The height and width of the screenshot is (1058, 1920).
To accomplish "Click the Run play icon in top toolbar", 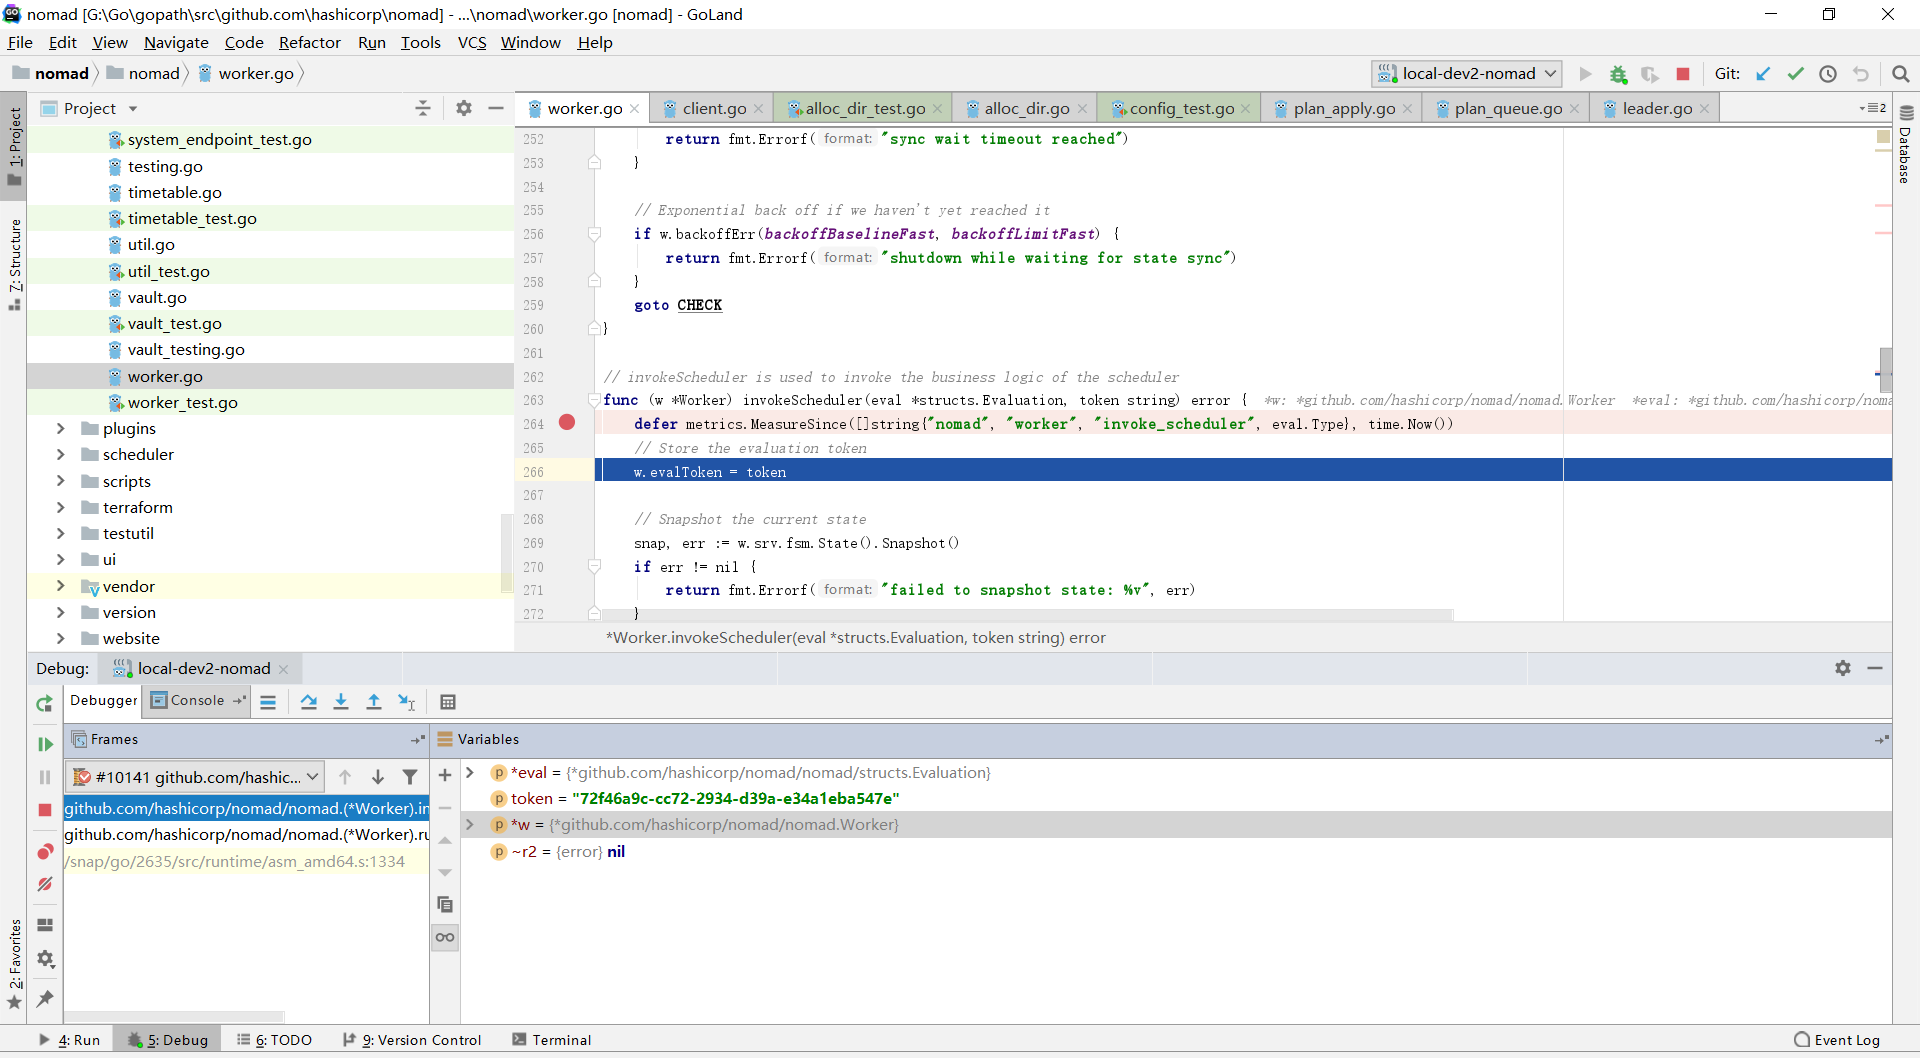I will [1585, 74].
